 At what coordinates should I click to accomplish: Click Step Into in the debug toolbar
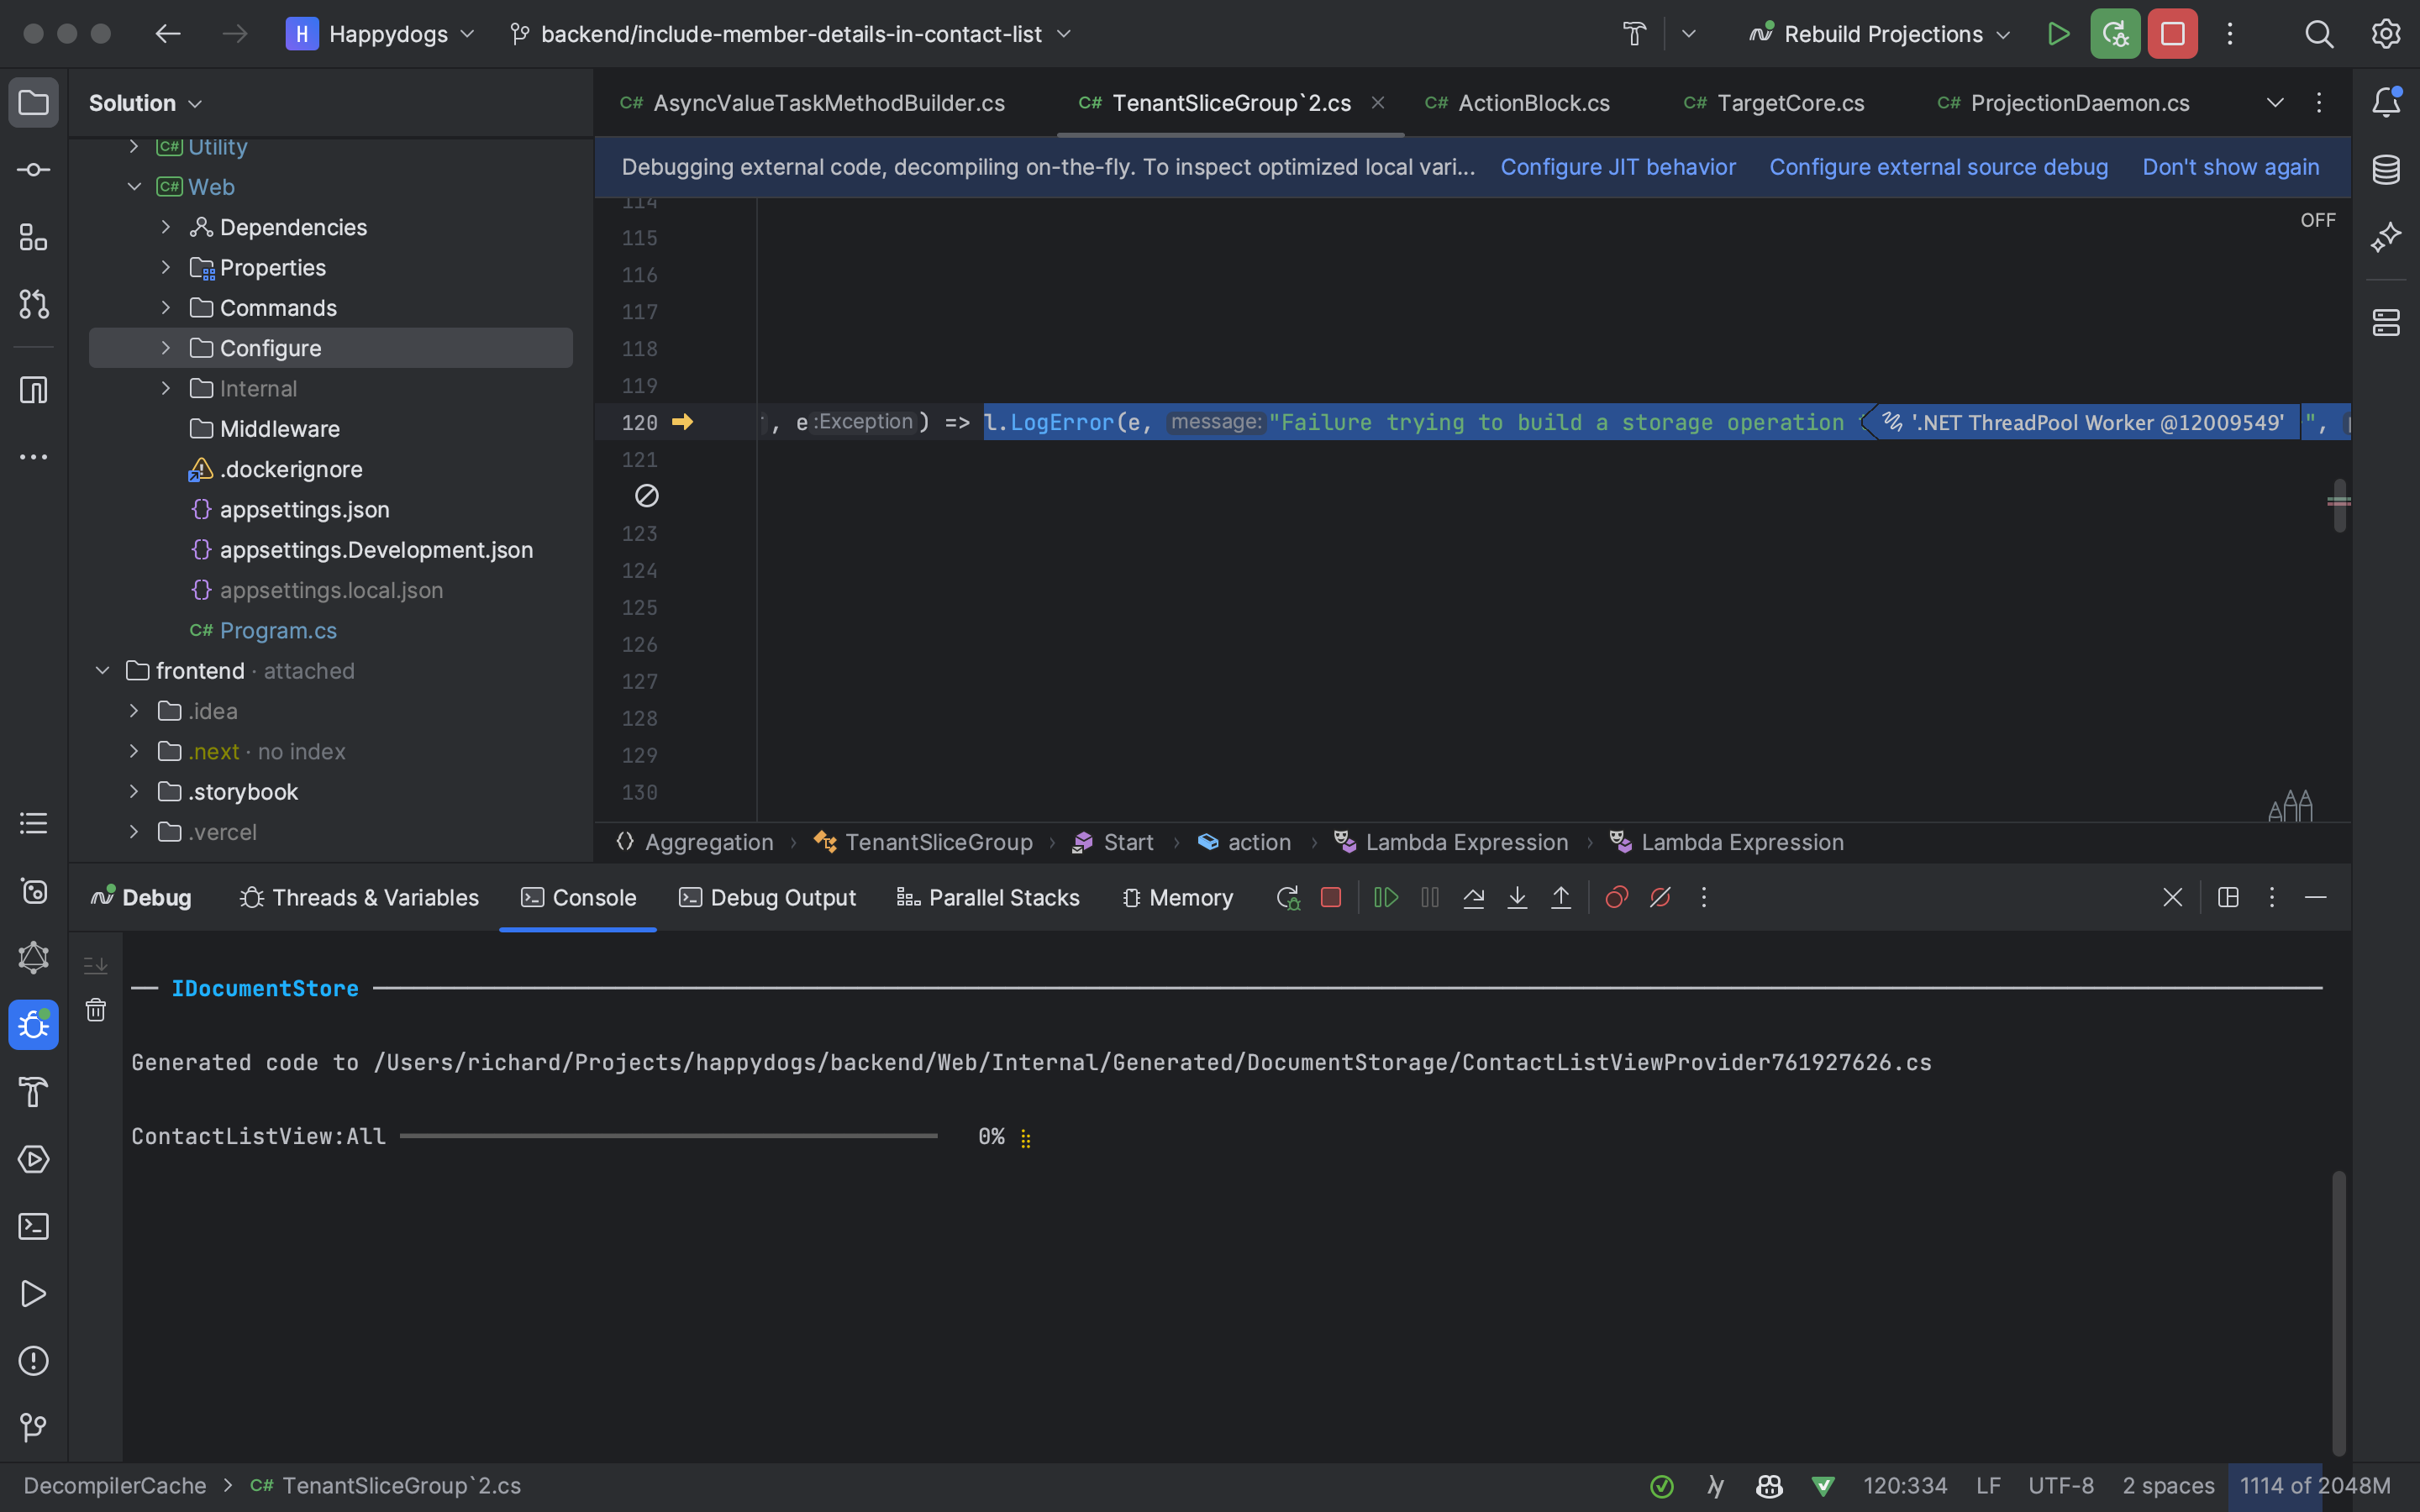pos(1517,897)
